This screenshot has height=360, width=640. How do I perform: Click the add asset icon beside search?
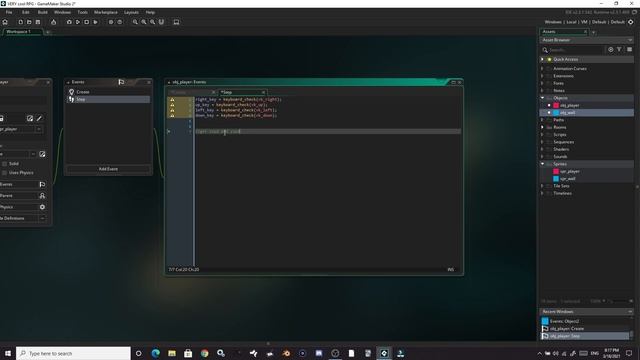[x=611, y=49]
